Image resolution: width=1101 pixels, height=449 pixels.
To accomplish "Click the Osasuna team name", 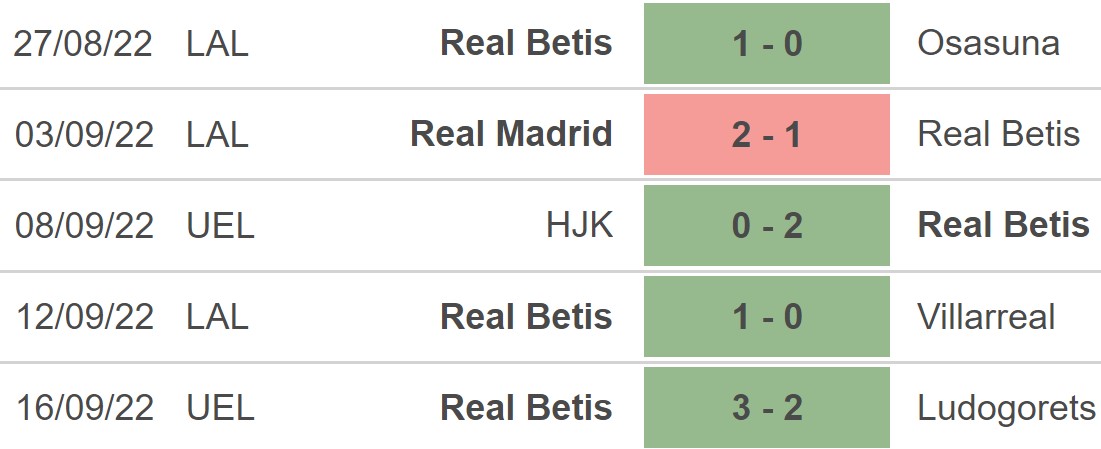I will [988, 44].
